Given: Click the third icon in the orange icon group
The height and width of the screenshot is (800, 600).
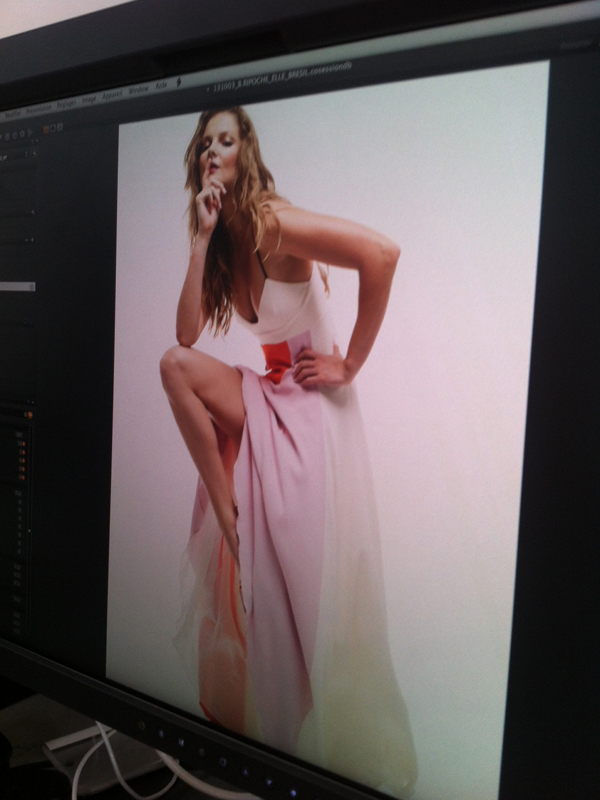Looking at the screenshot, I should [x=59, y=128].
